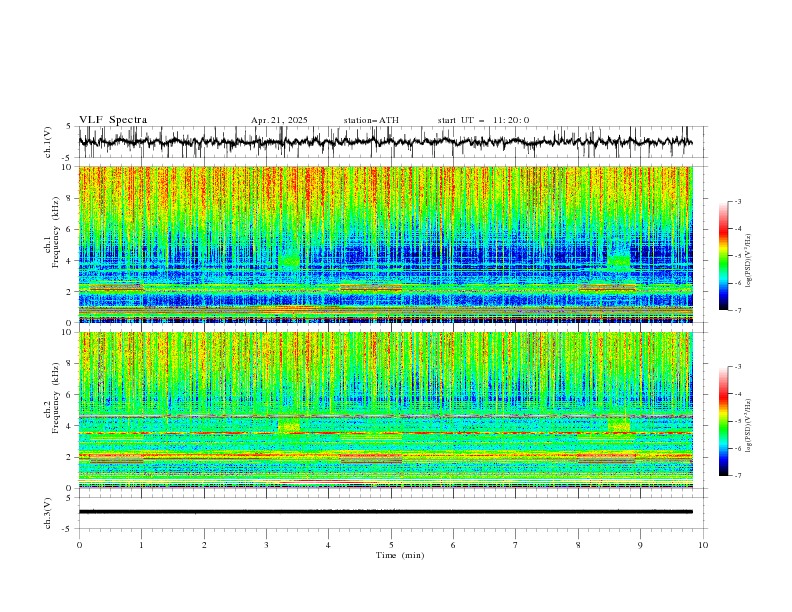This screenshot has width=792, height=612.
Task: Click the '-3' label on the ch.1 colorbar
Action: pos(737,201)
